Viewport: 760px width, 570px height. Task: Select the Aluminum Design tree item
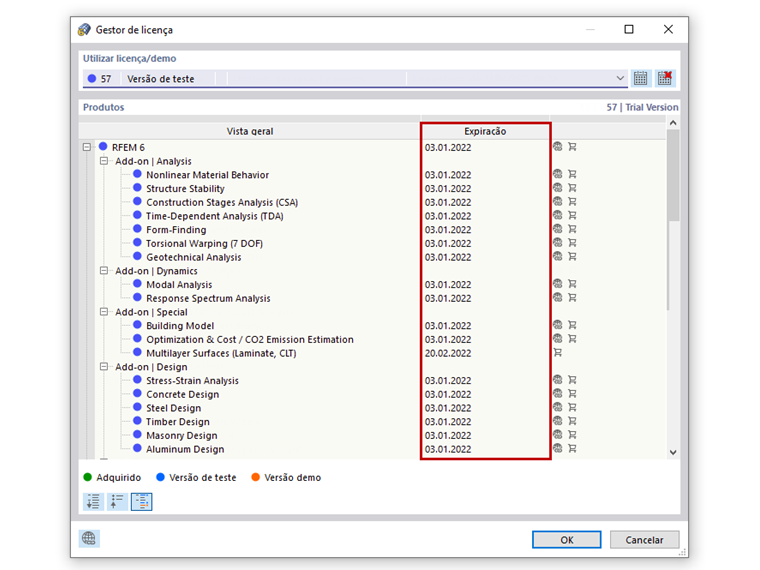point(185,449)
